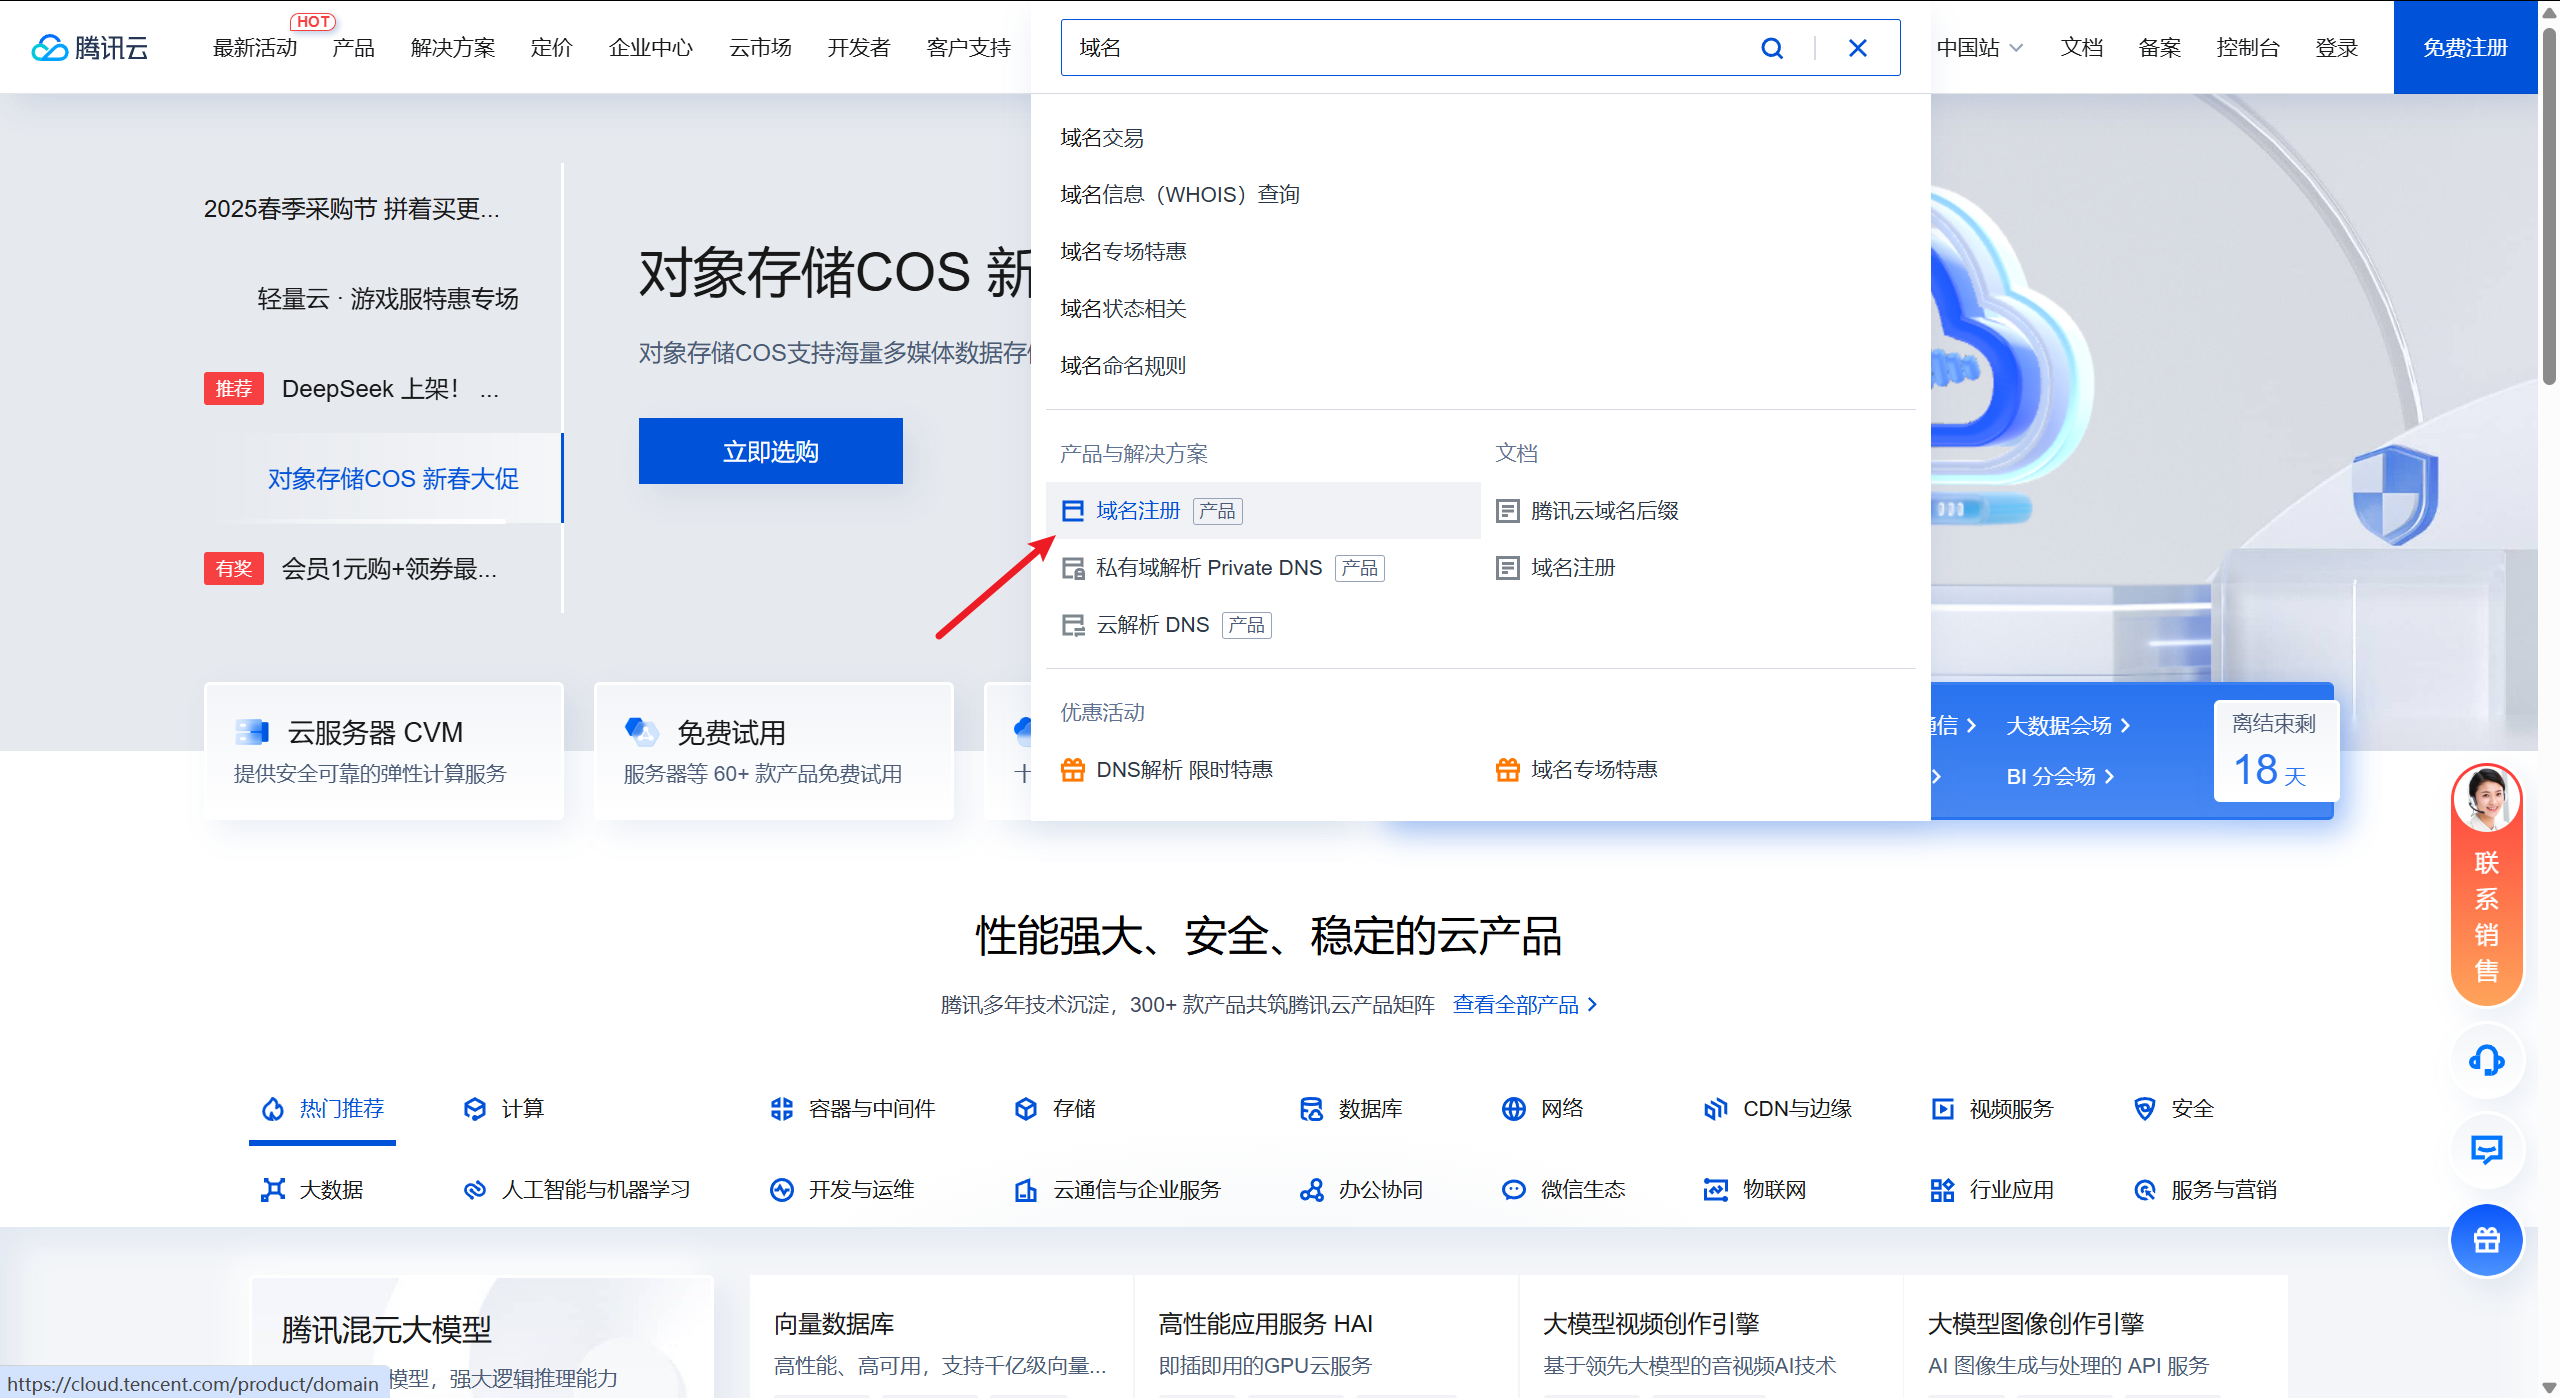Click the search magnifier icon
The width and height of the screenshot is (2560, 1398).
click(1772, 48)
